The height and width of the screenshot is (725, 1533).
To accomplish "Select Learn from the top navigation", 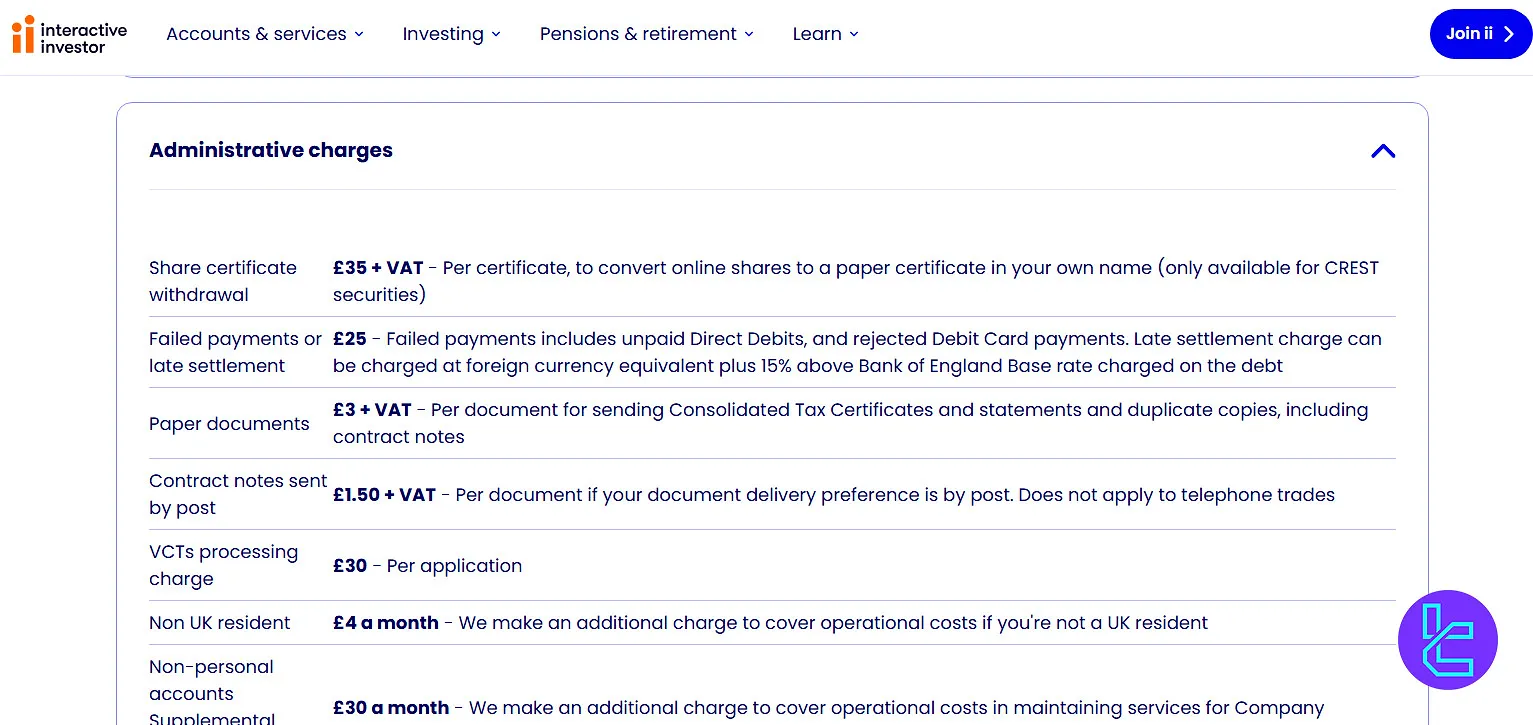I will [817, 33].
